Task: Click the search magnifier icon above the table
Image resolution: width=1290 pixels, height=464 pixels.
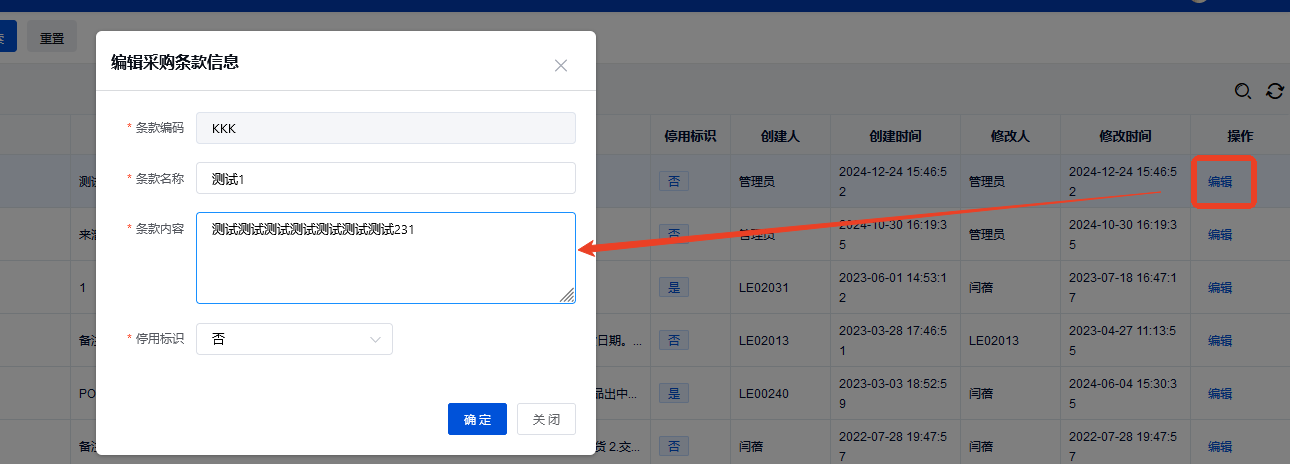Action: 1243,91
